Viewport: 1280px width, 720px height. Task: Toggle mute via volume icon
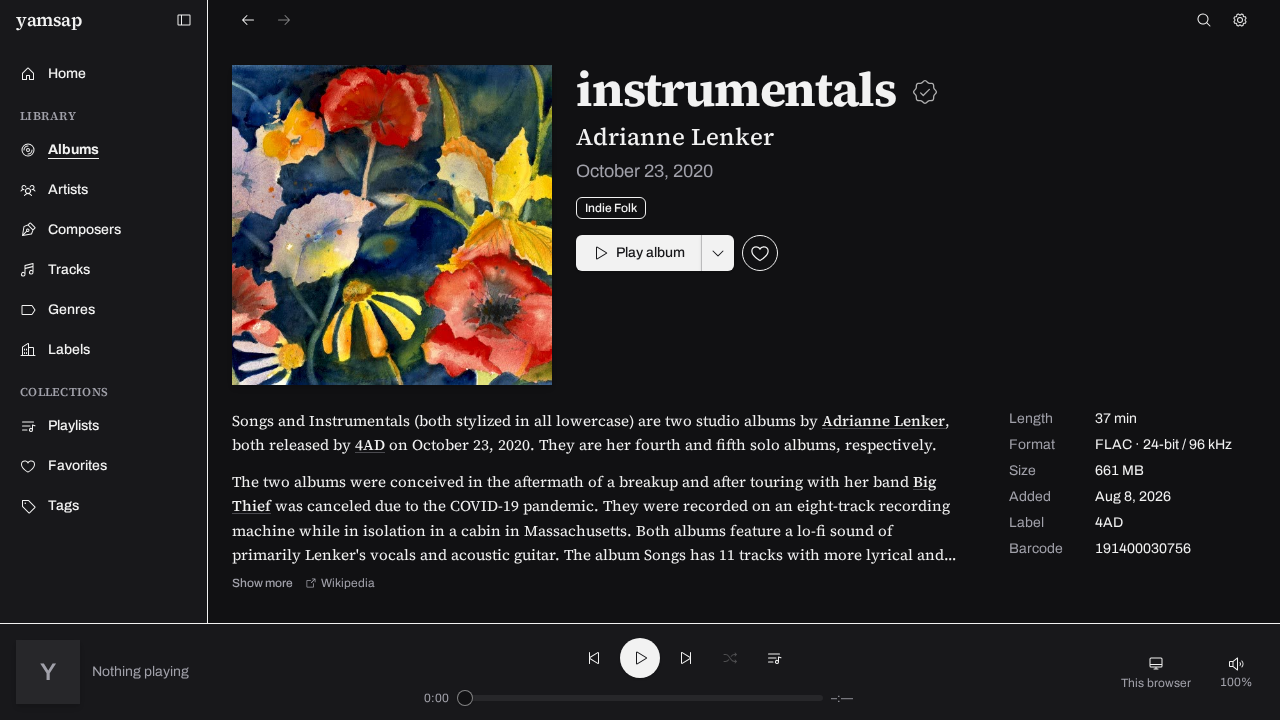pos(1236,664)
